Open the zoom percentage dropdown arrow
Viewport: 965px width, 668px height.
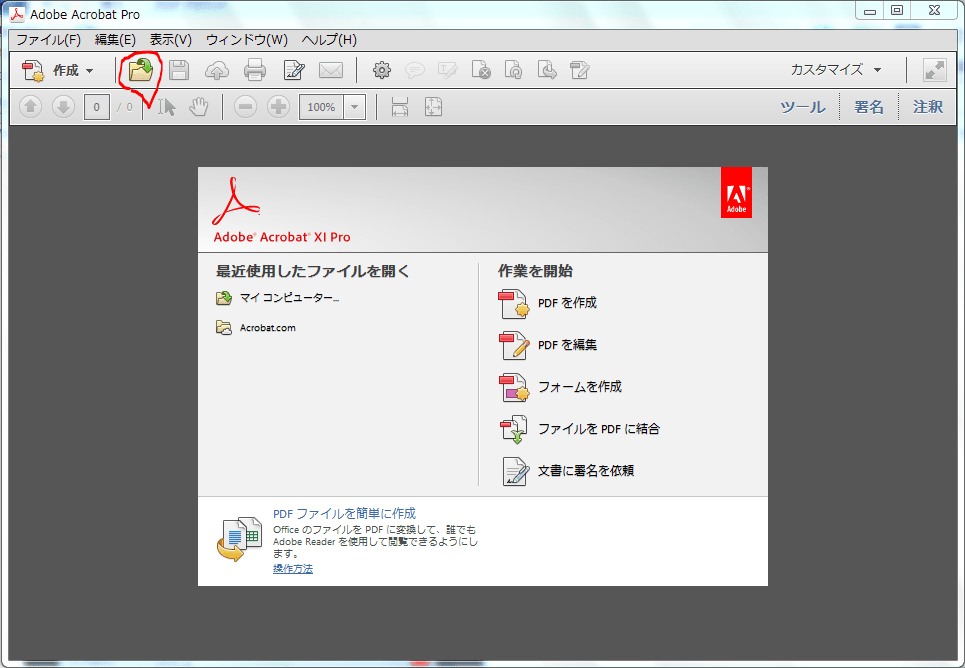pos(354,107)
